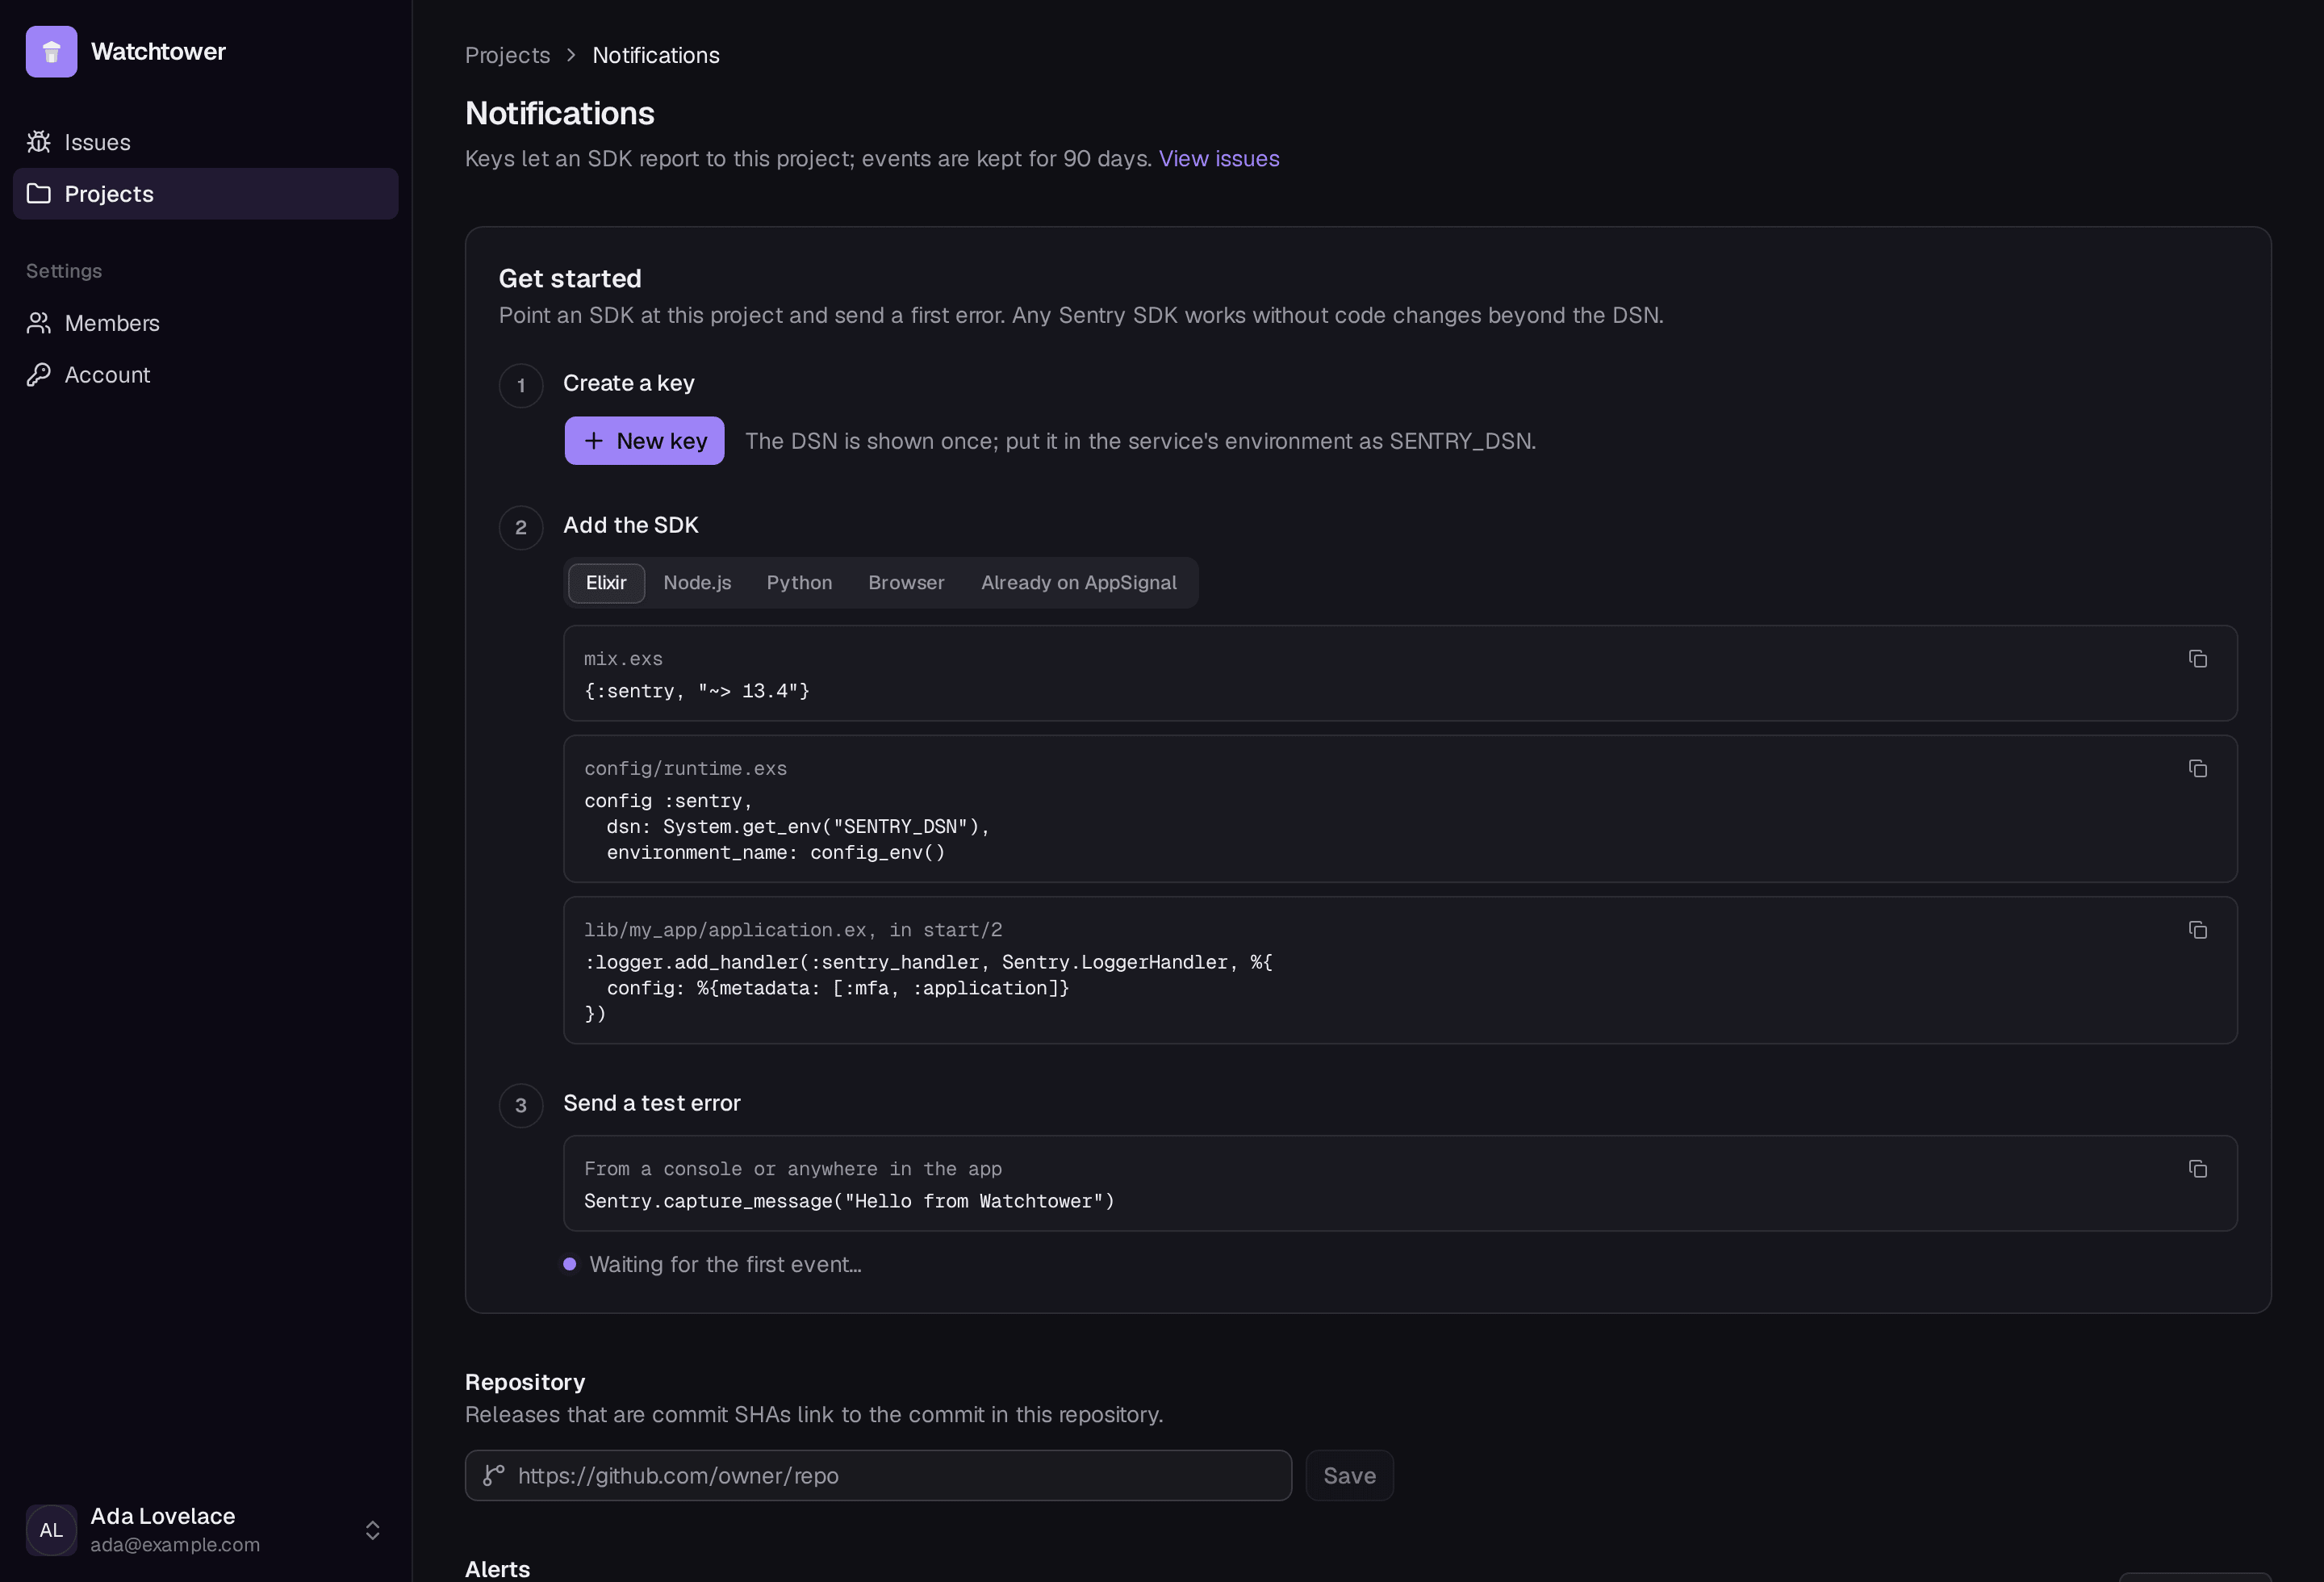Click the plus icon in New key

click(593, 441)
